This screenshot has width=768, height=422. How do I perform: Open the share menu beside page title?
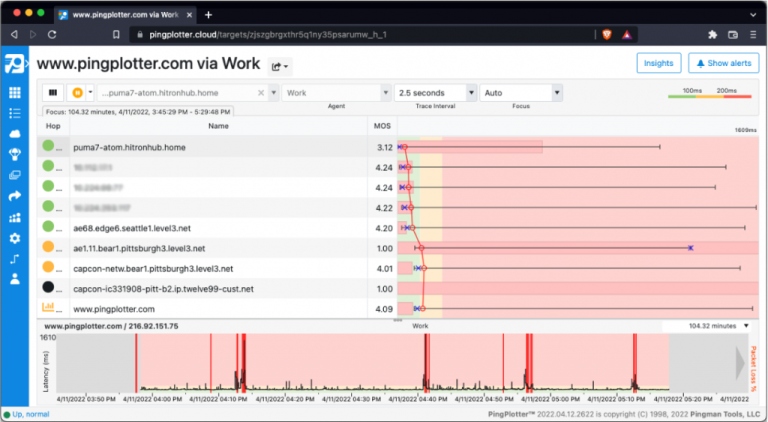point(281,66)
